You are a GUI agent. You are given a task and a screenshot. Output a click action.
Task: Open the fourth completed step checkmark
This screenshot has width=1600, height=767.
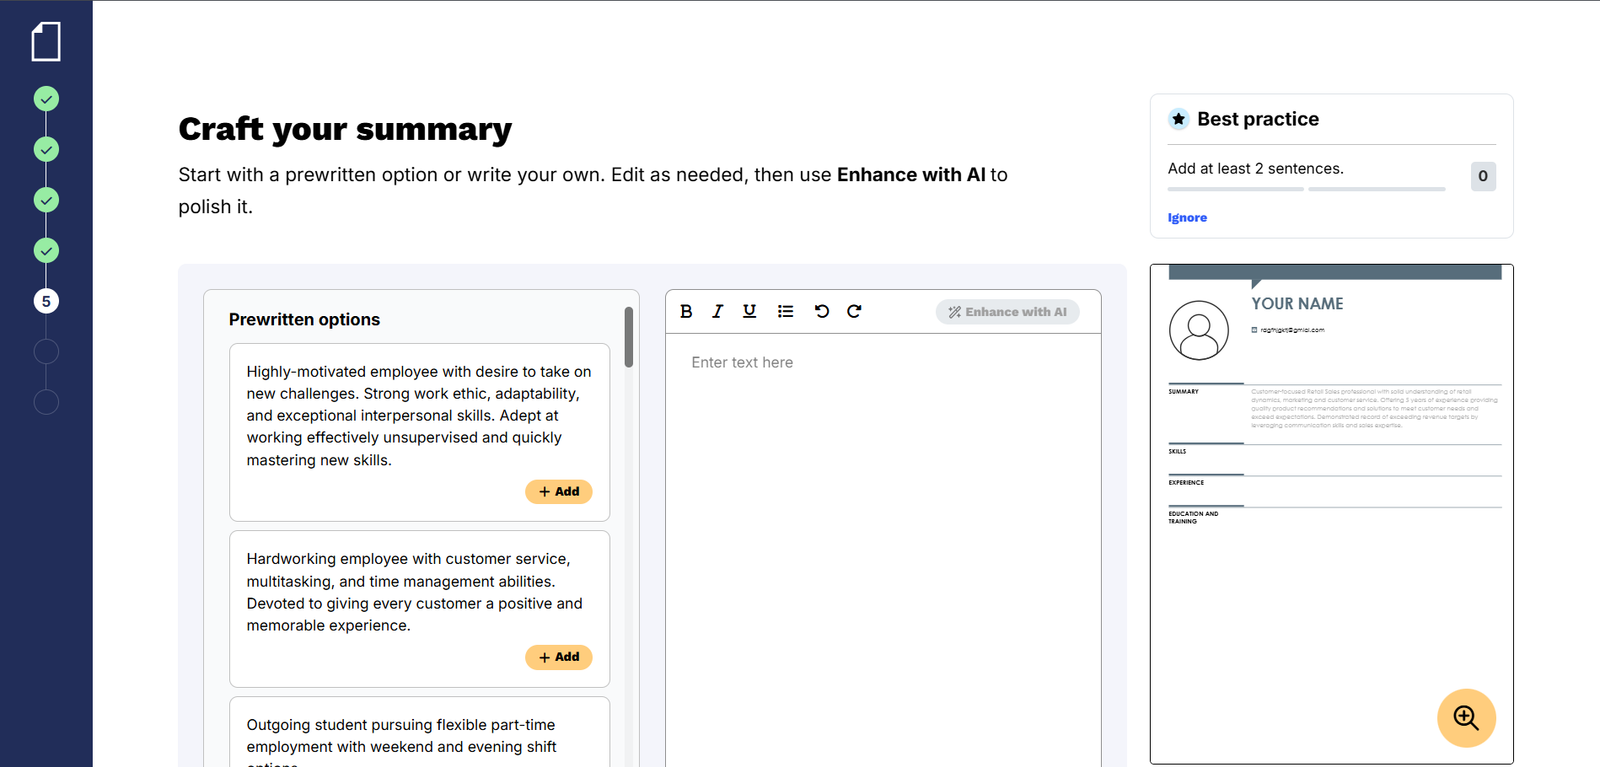click(x=46, y=251)
